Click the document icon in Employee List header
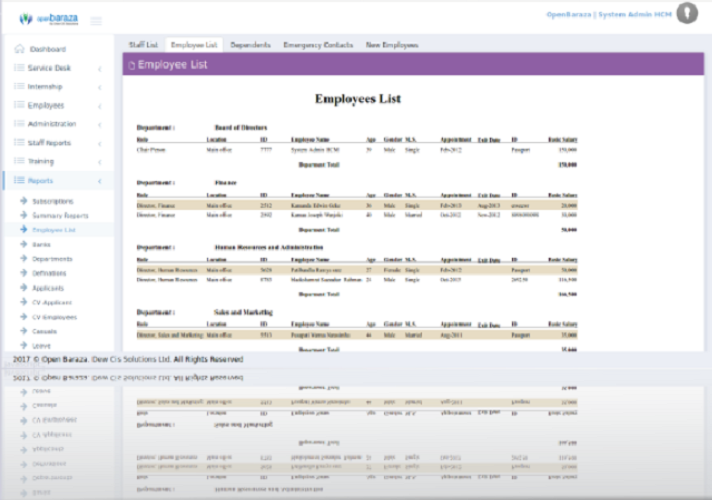The height and width of the screenshot is (500, 712). click(x=132, y=65)
